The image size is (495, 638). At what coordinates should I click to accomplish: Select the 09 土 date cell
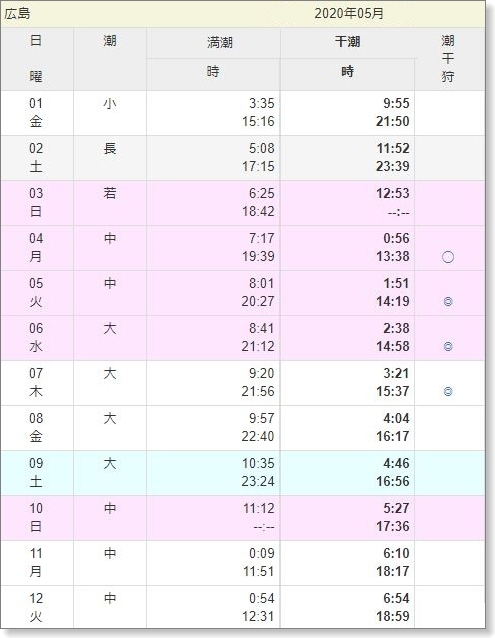[x=36, y=472]
